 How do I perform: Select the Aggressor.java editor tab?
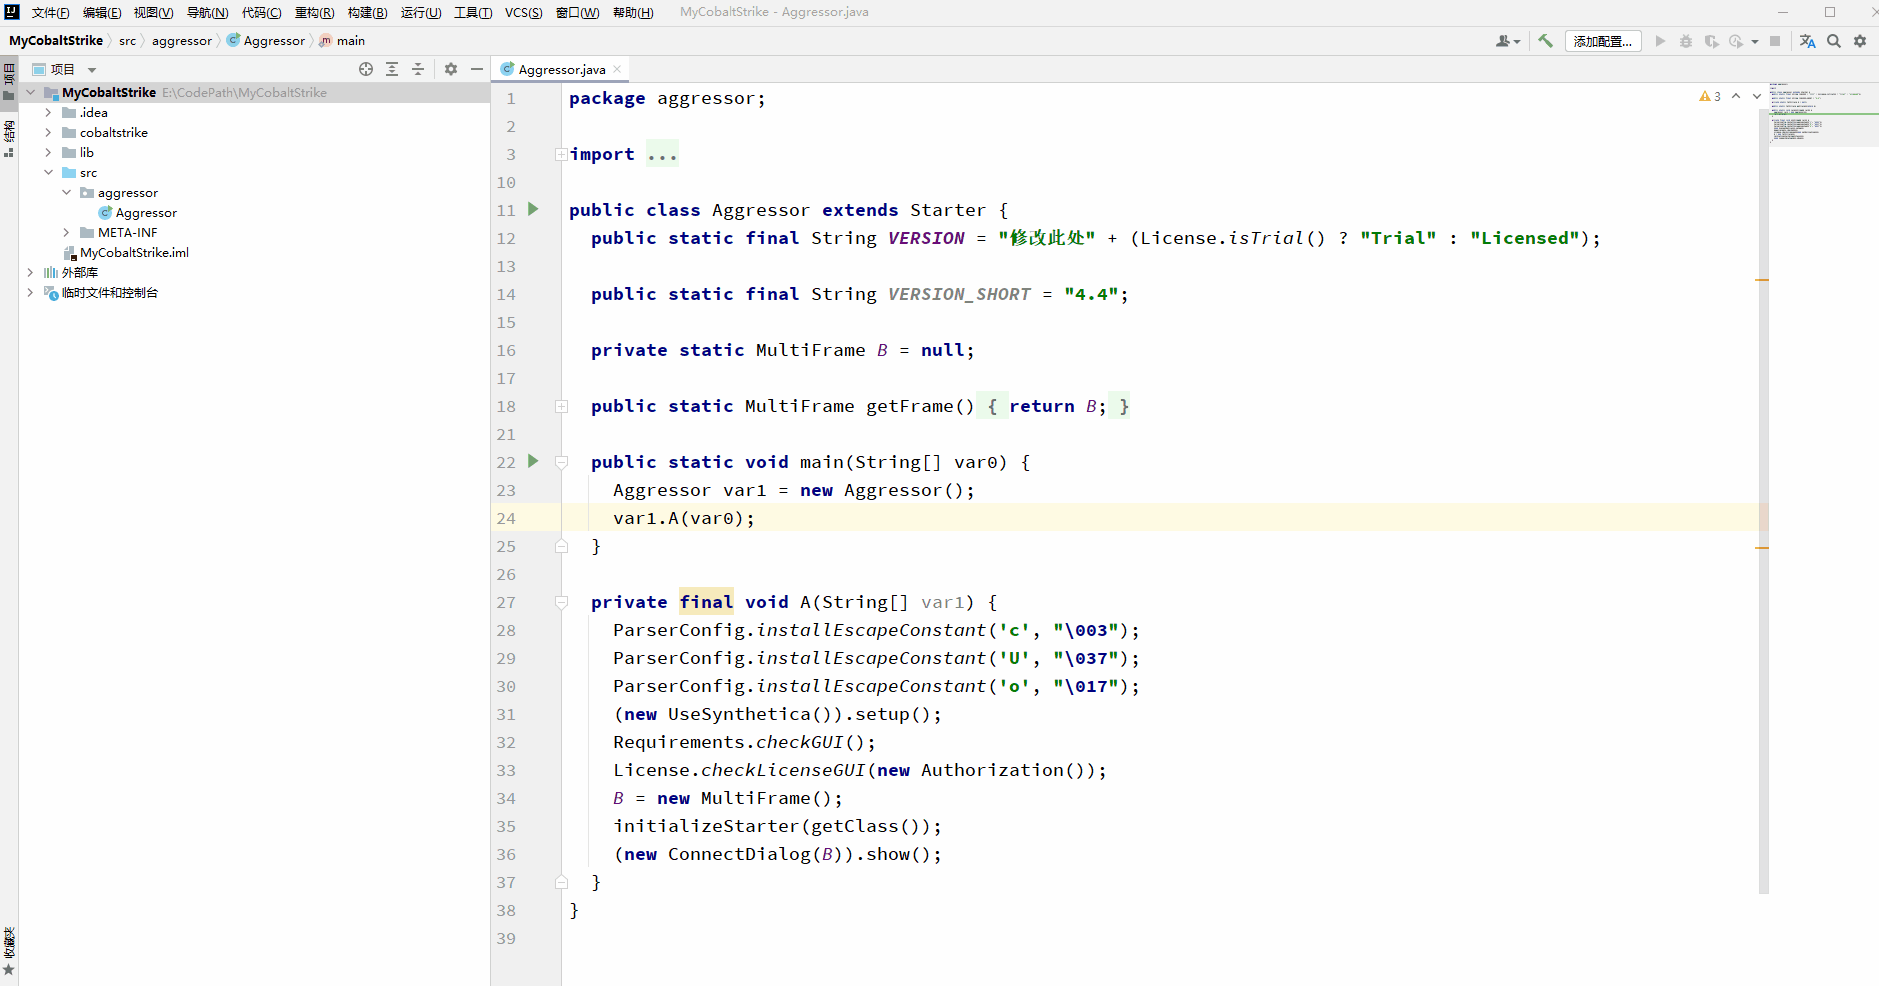tap(561, 69)
